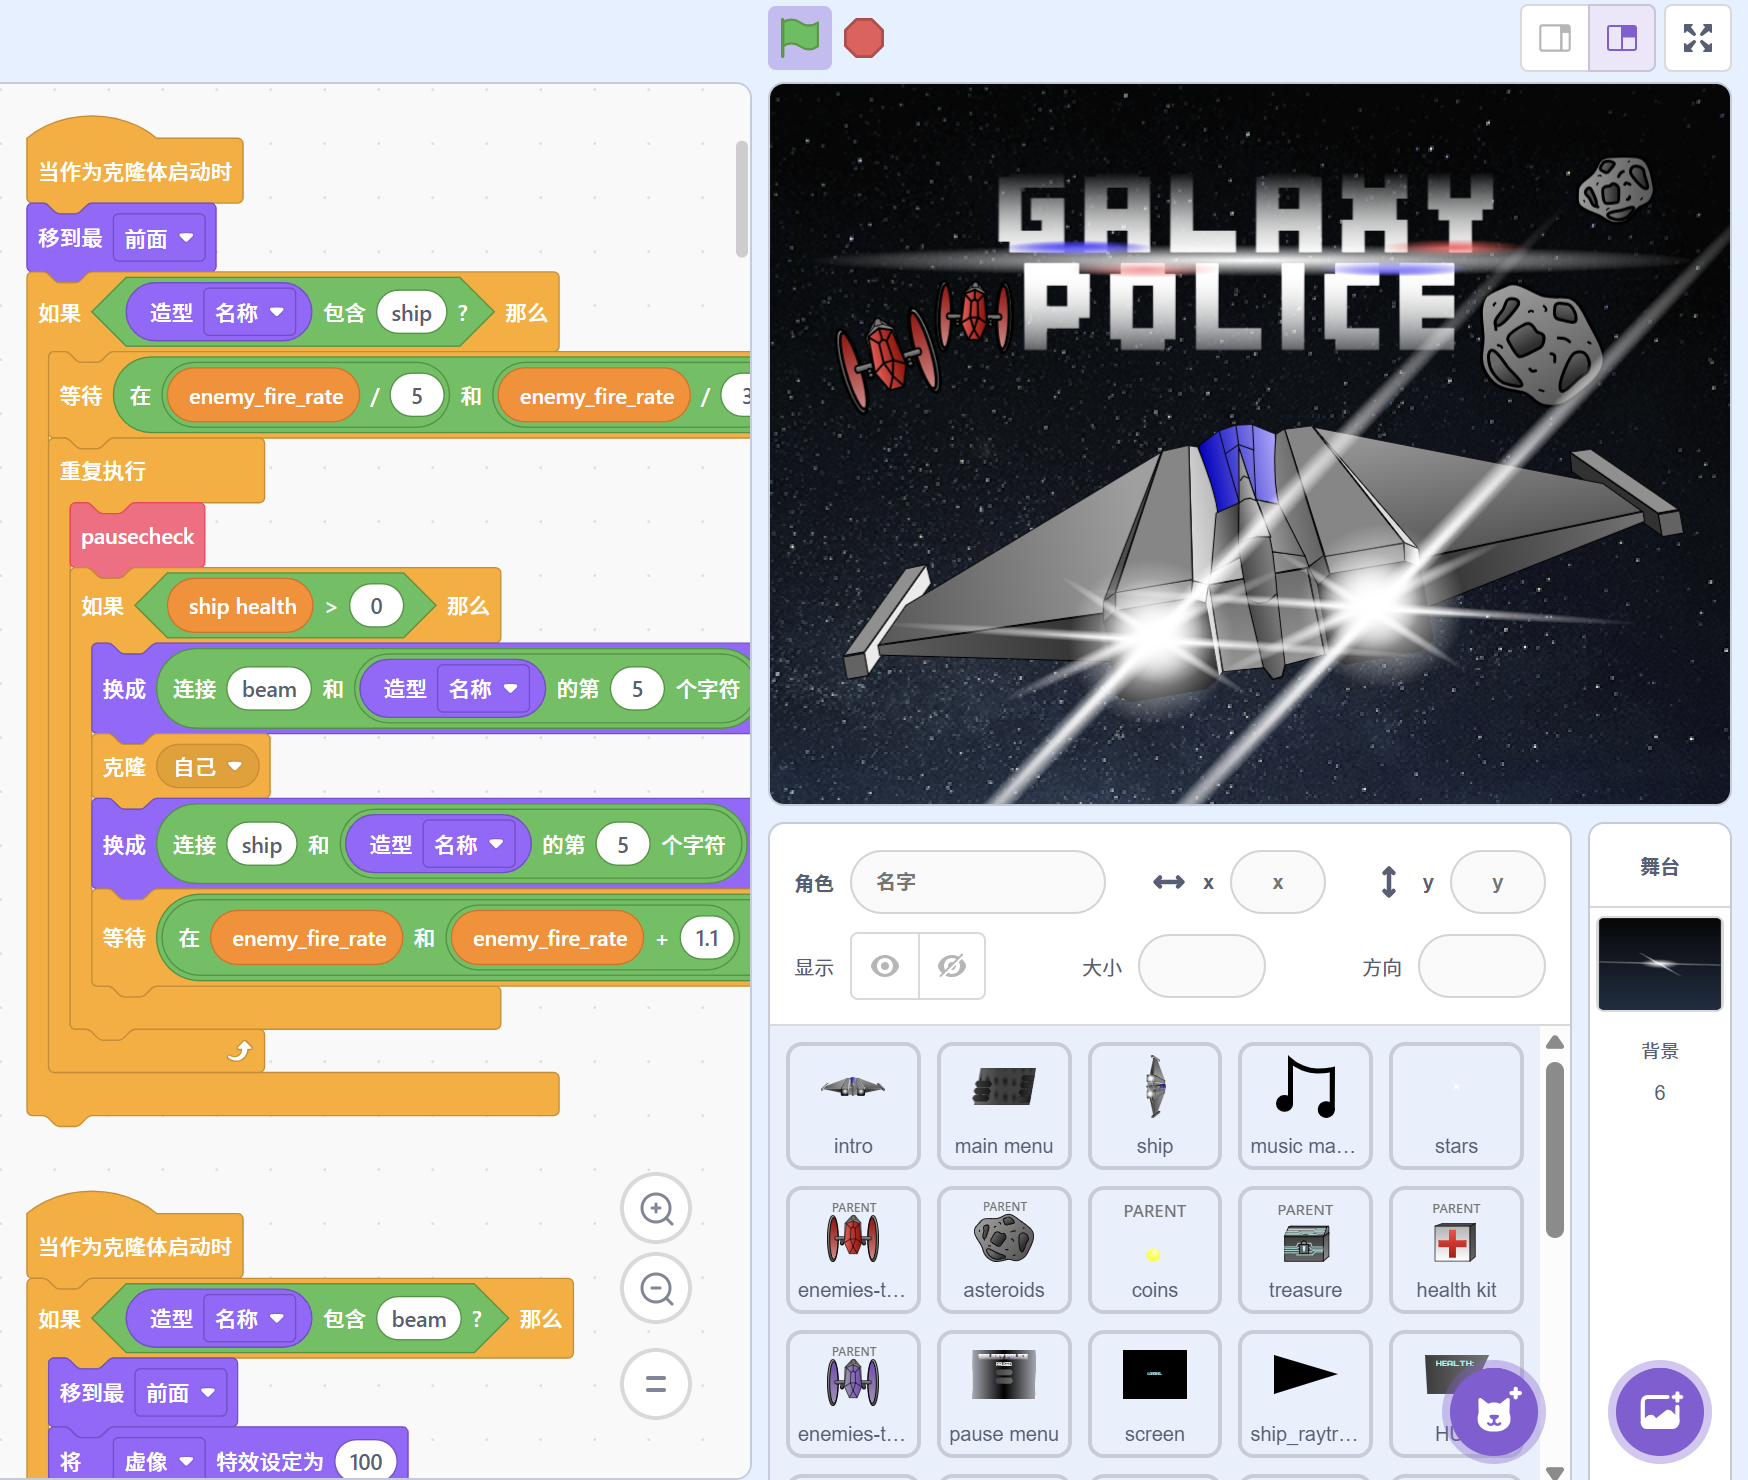Select the coins sprite

pyautogui.click(x=1155, y=1250)
